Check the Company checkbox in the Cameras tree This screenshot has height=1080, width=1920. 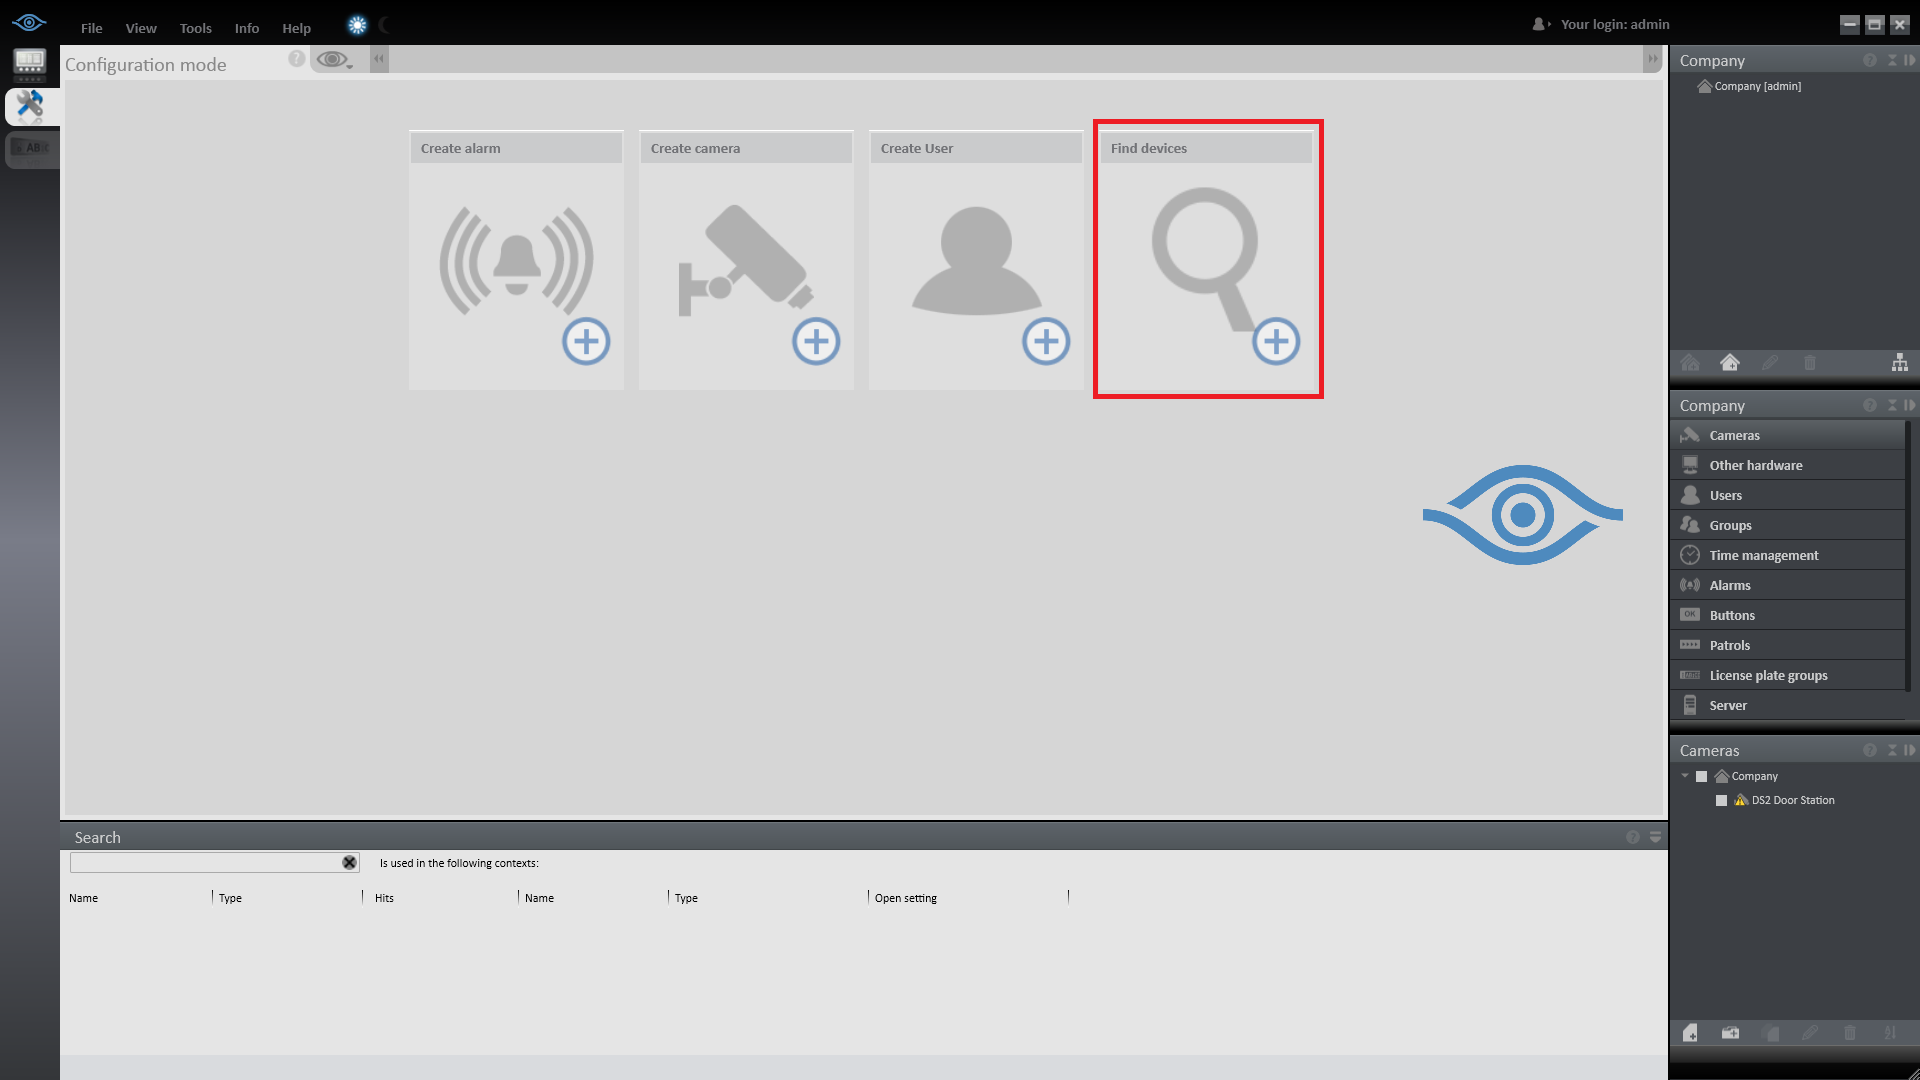click(1701, 776)
